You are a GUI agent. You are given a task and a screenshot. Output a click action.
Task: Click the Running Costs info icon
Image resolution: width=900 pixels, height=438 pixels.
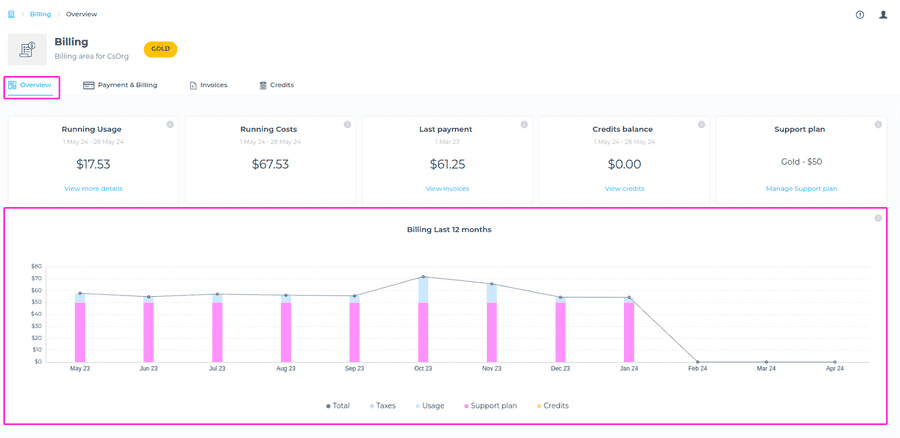(347, 125)
